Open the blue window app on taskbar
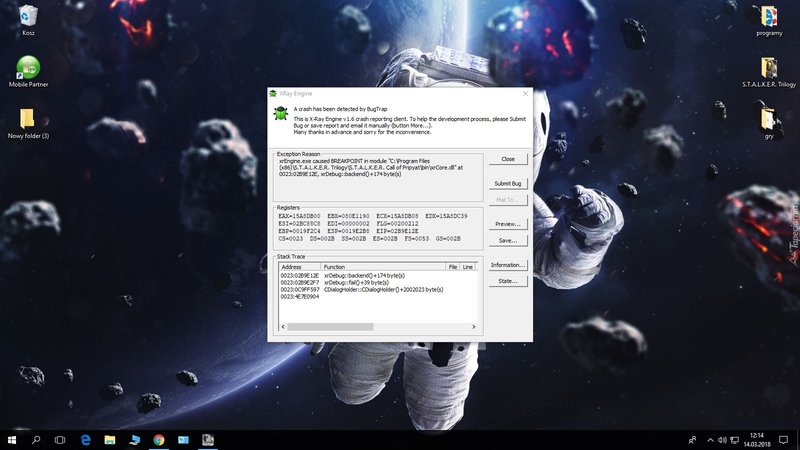Image resolution: width=800 pixels, height=450 pixels. click(x=183, y=440)
